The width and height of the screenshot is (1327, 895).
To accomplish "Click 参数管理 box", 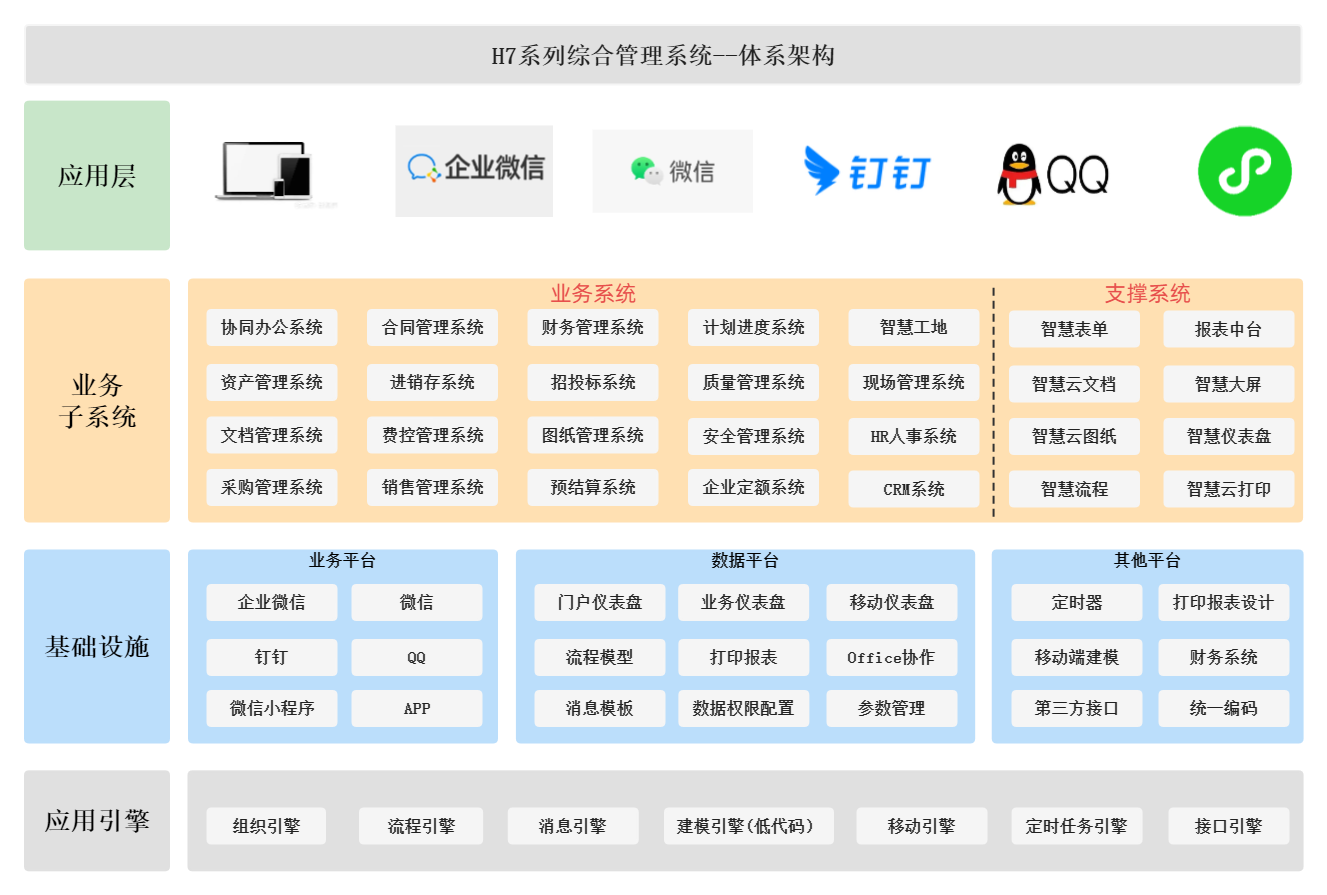I will 892,709.
